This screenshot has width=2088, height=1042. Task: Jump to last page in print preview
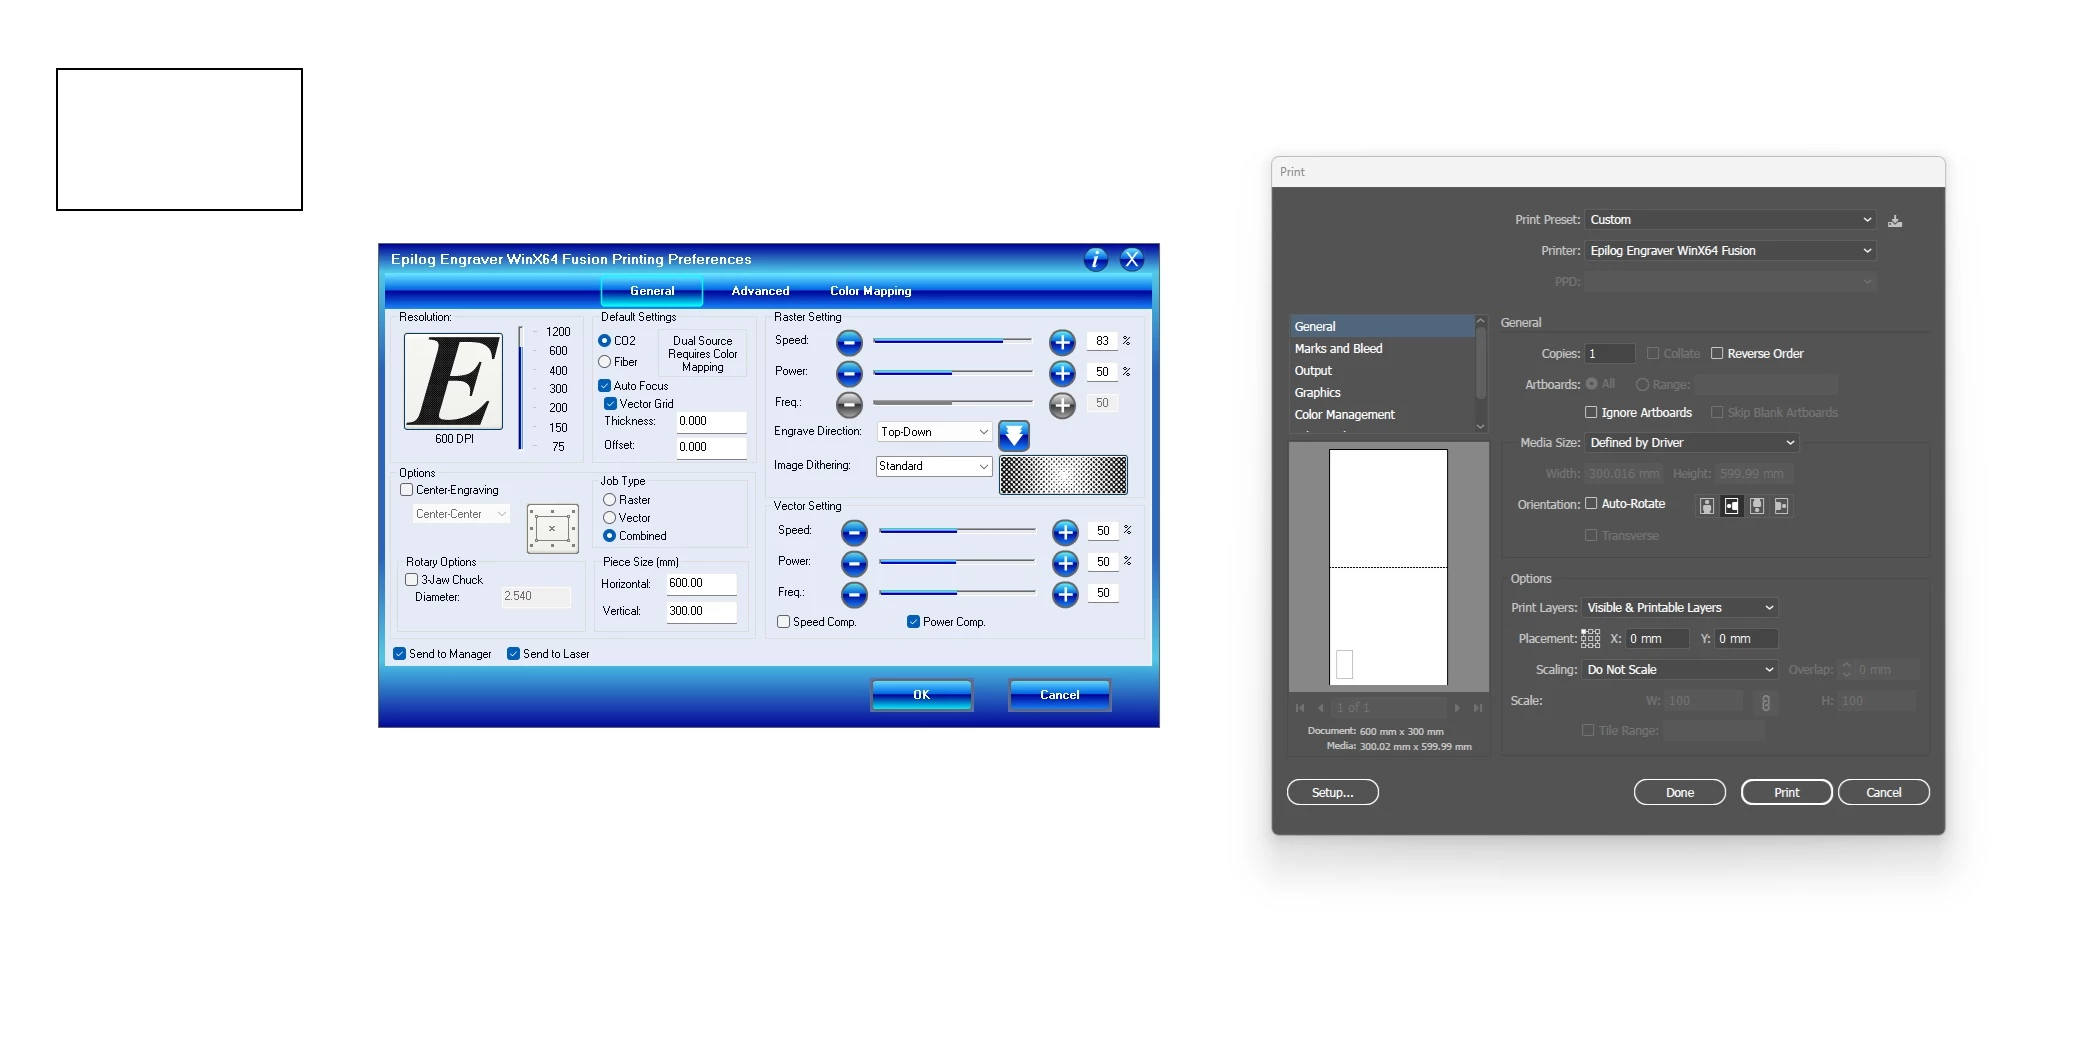[x=1478, y=708]
